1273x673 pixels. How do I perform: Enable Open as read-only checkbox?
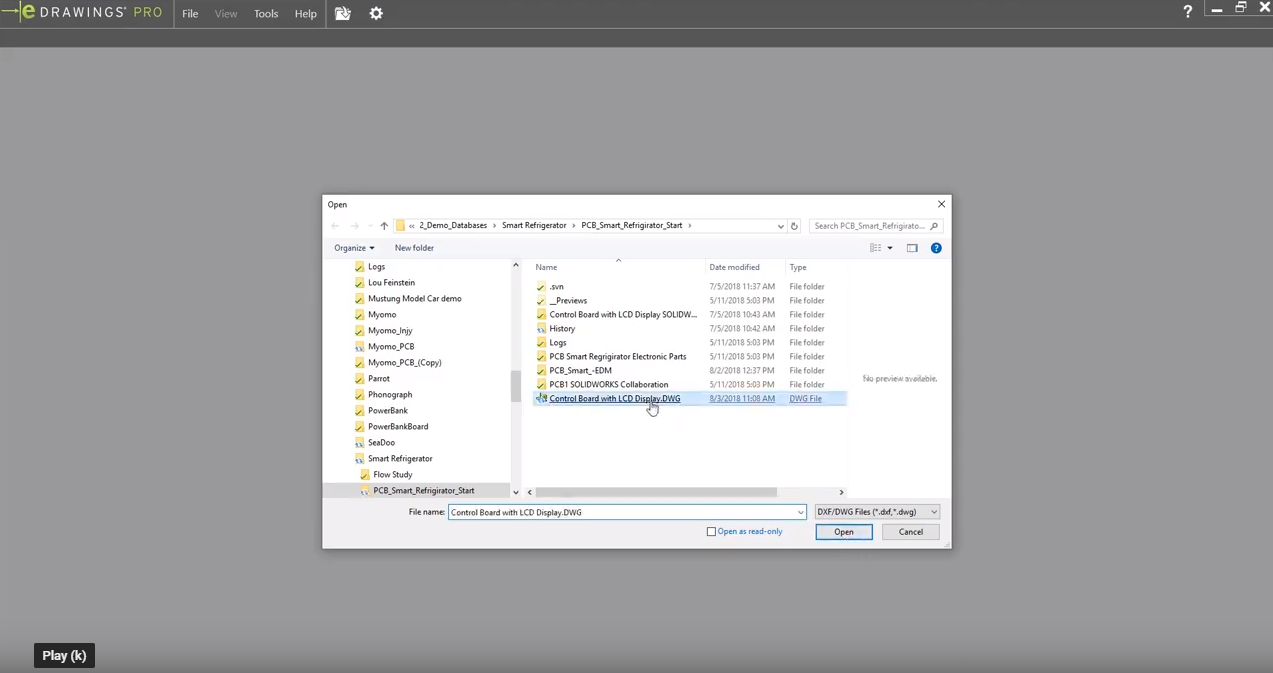click(712, 532)
